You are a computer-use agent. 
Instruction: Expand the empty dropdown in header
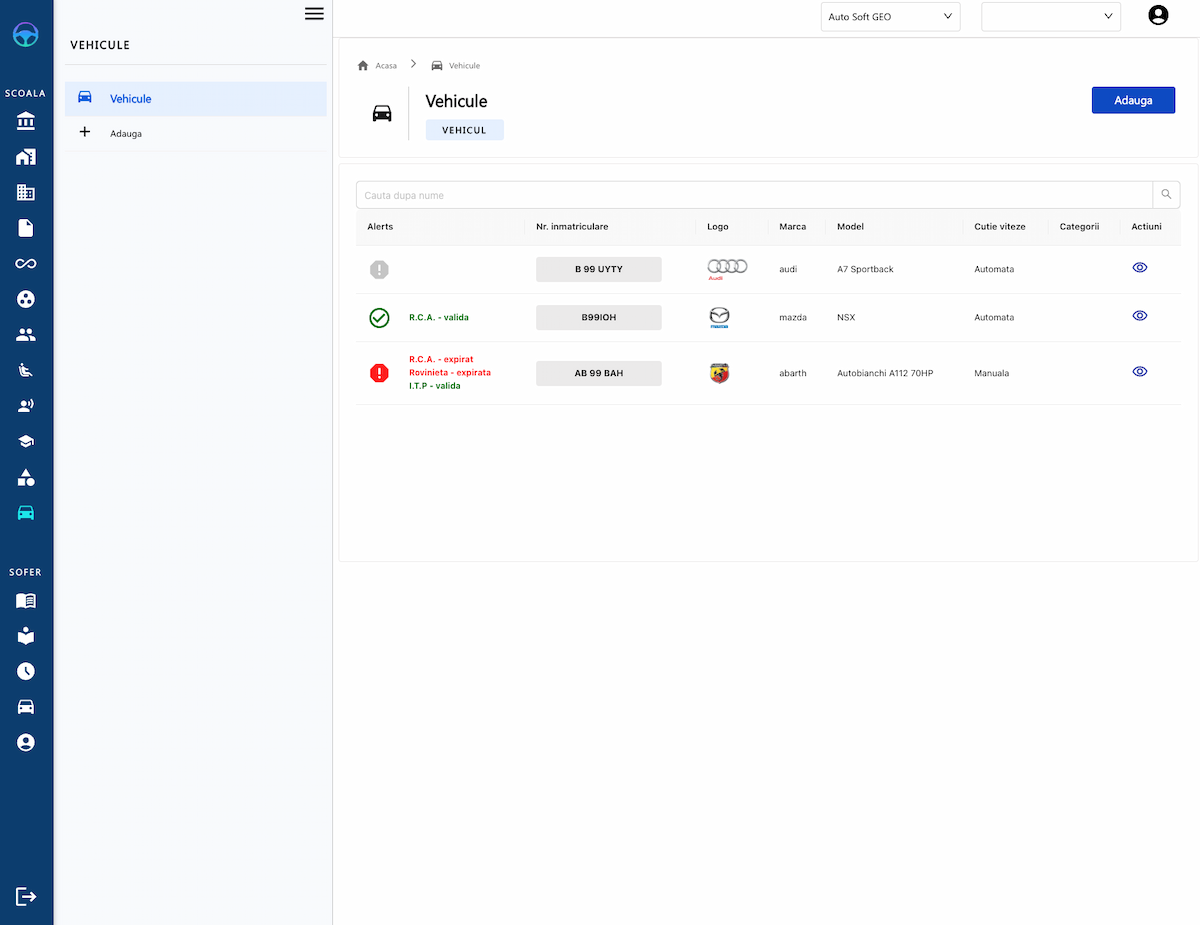pos(1050,17)
